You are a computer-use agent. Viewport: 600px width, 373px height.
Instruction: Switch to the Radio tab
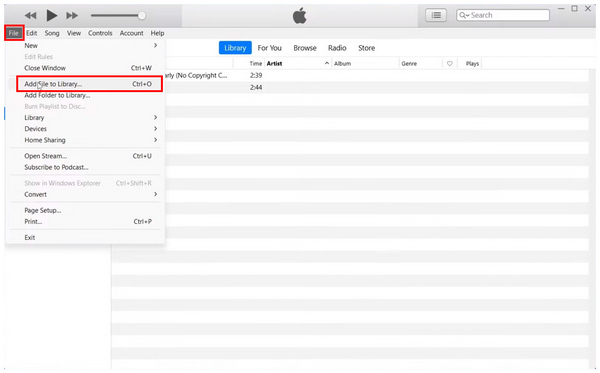coord(337,48)
